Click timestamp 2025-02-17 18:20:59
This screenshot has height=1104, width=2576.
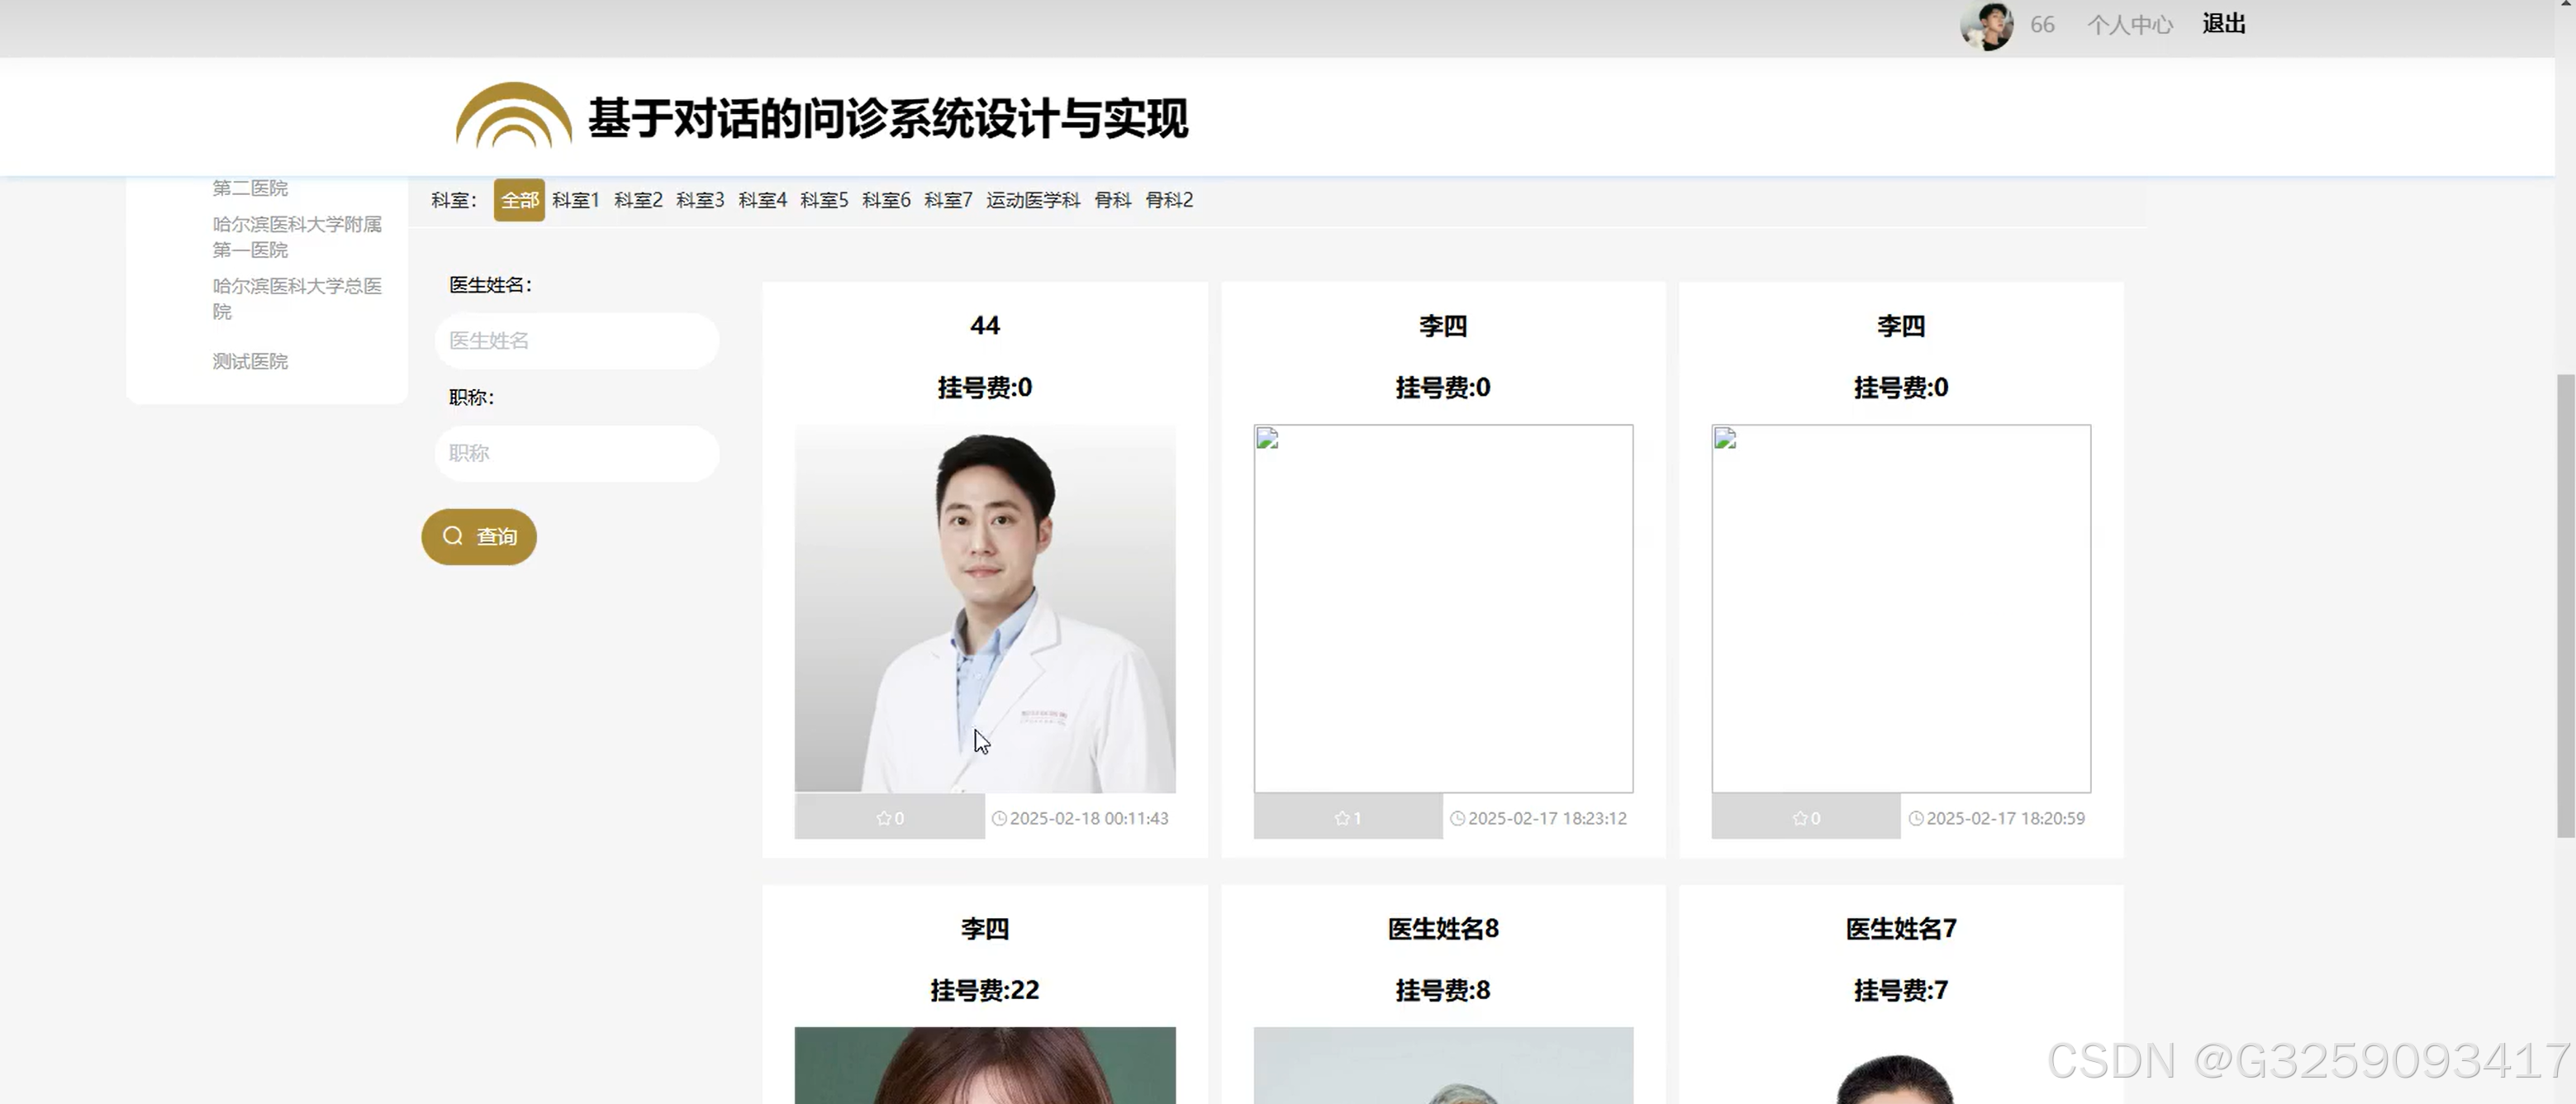click(2005, 818)
